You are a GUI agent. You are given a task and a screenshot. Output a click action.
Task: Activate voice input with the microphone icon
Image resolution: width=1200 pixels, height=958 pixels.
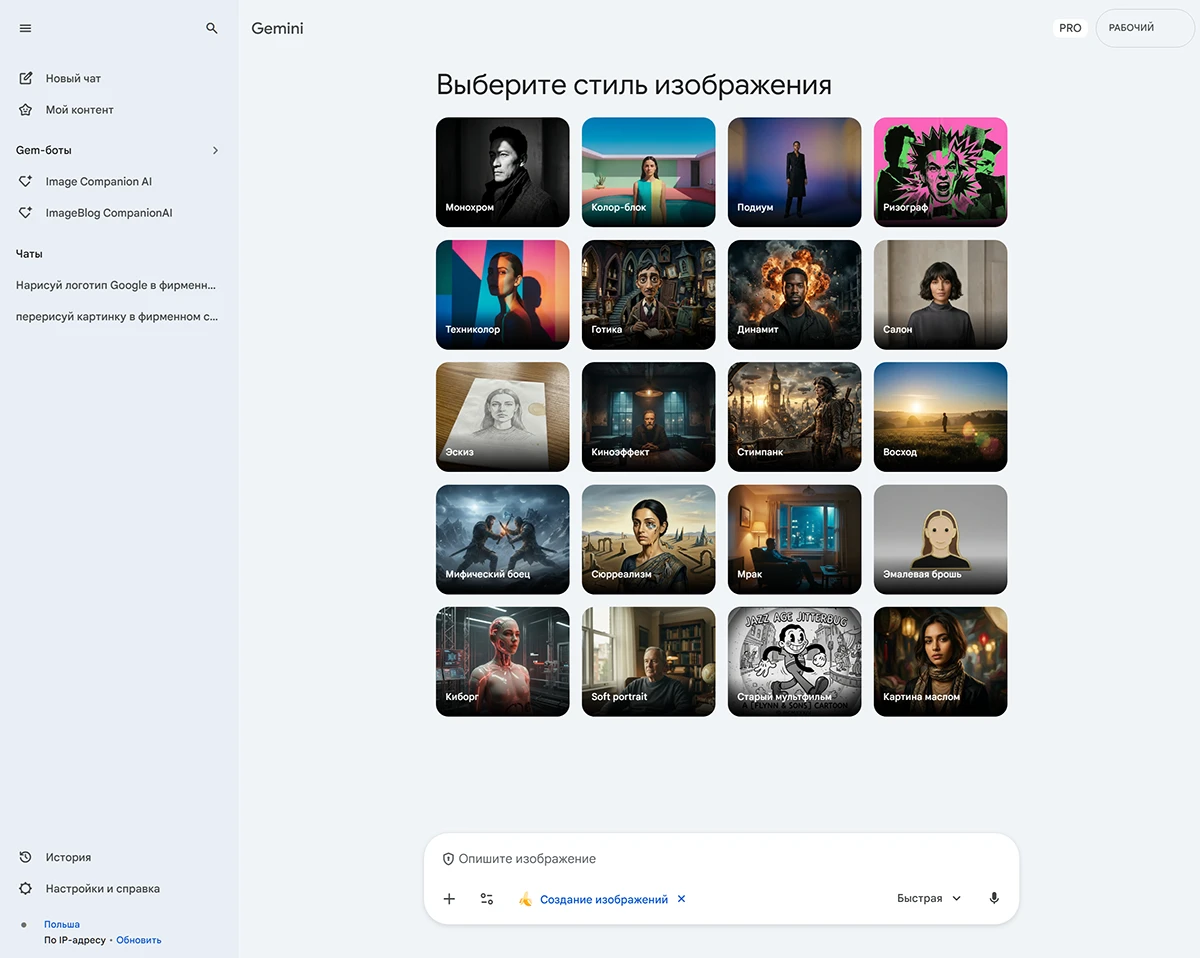[x=994, y=897]
